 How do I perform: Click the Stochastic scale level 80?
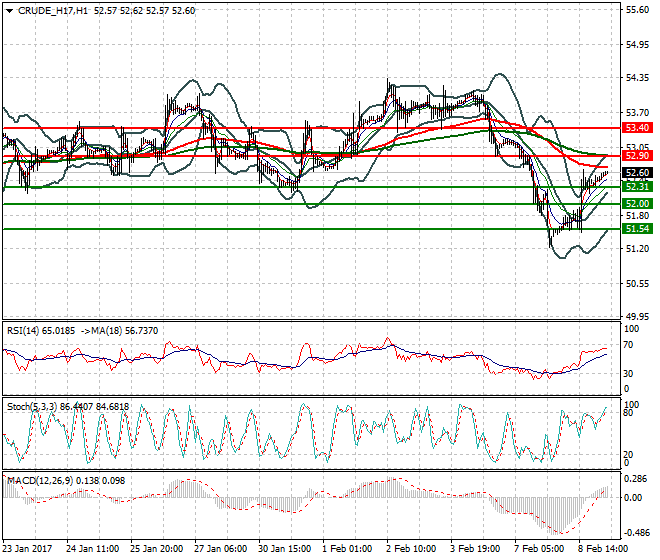628,413
